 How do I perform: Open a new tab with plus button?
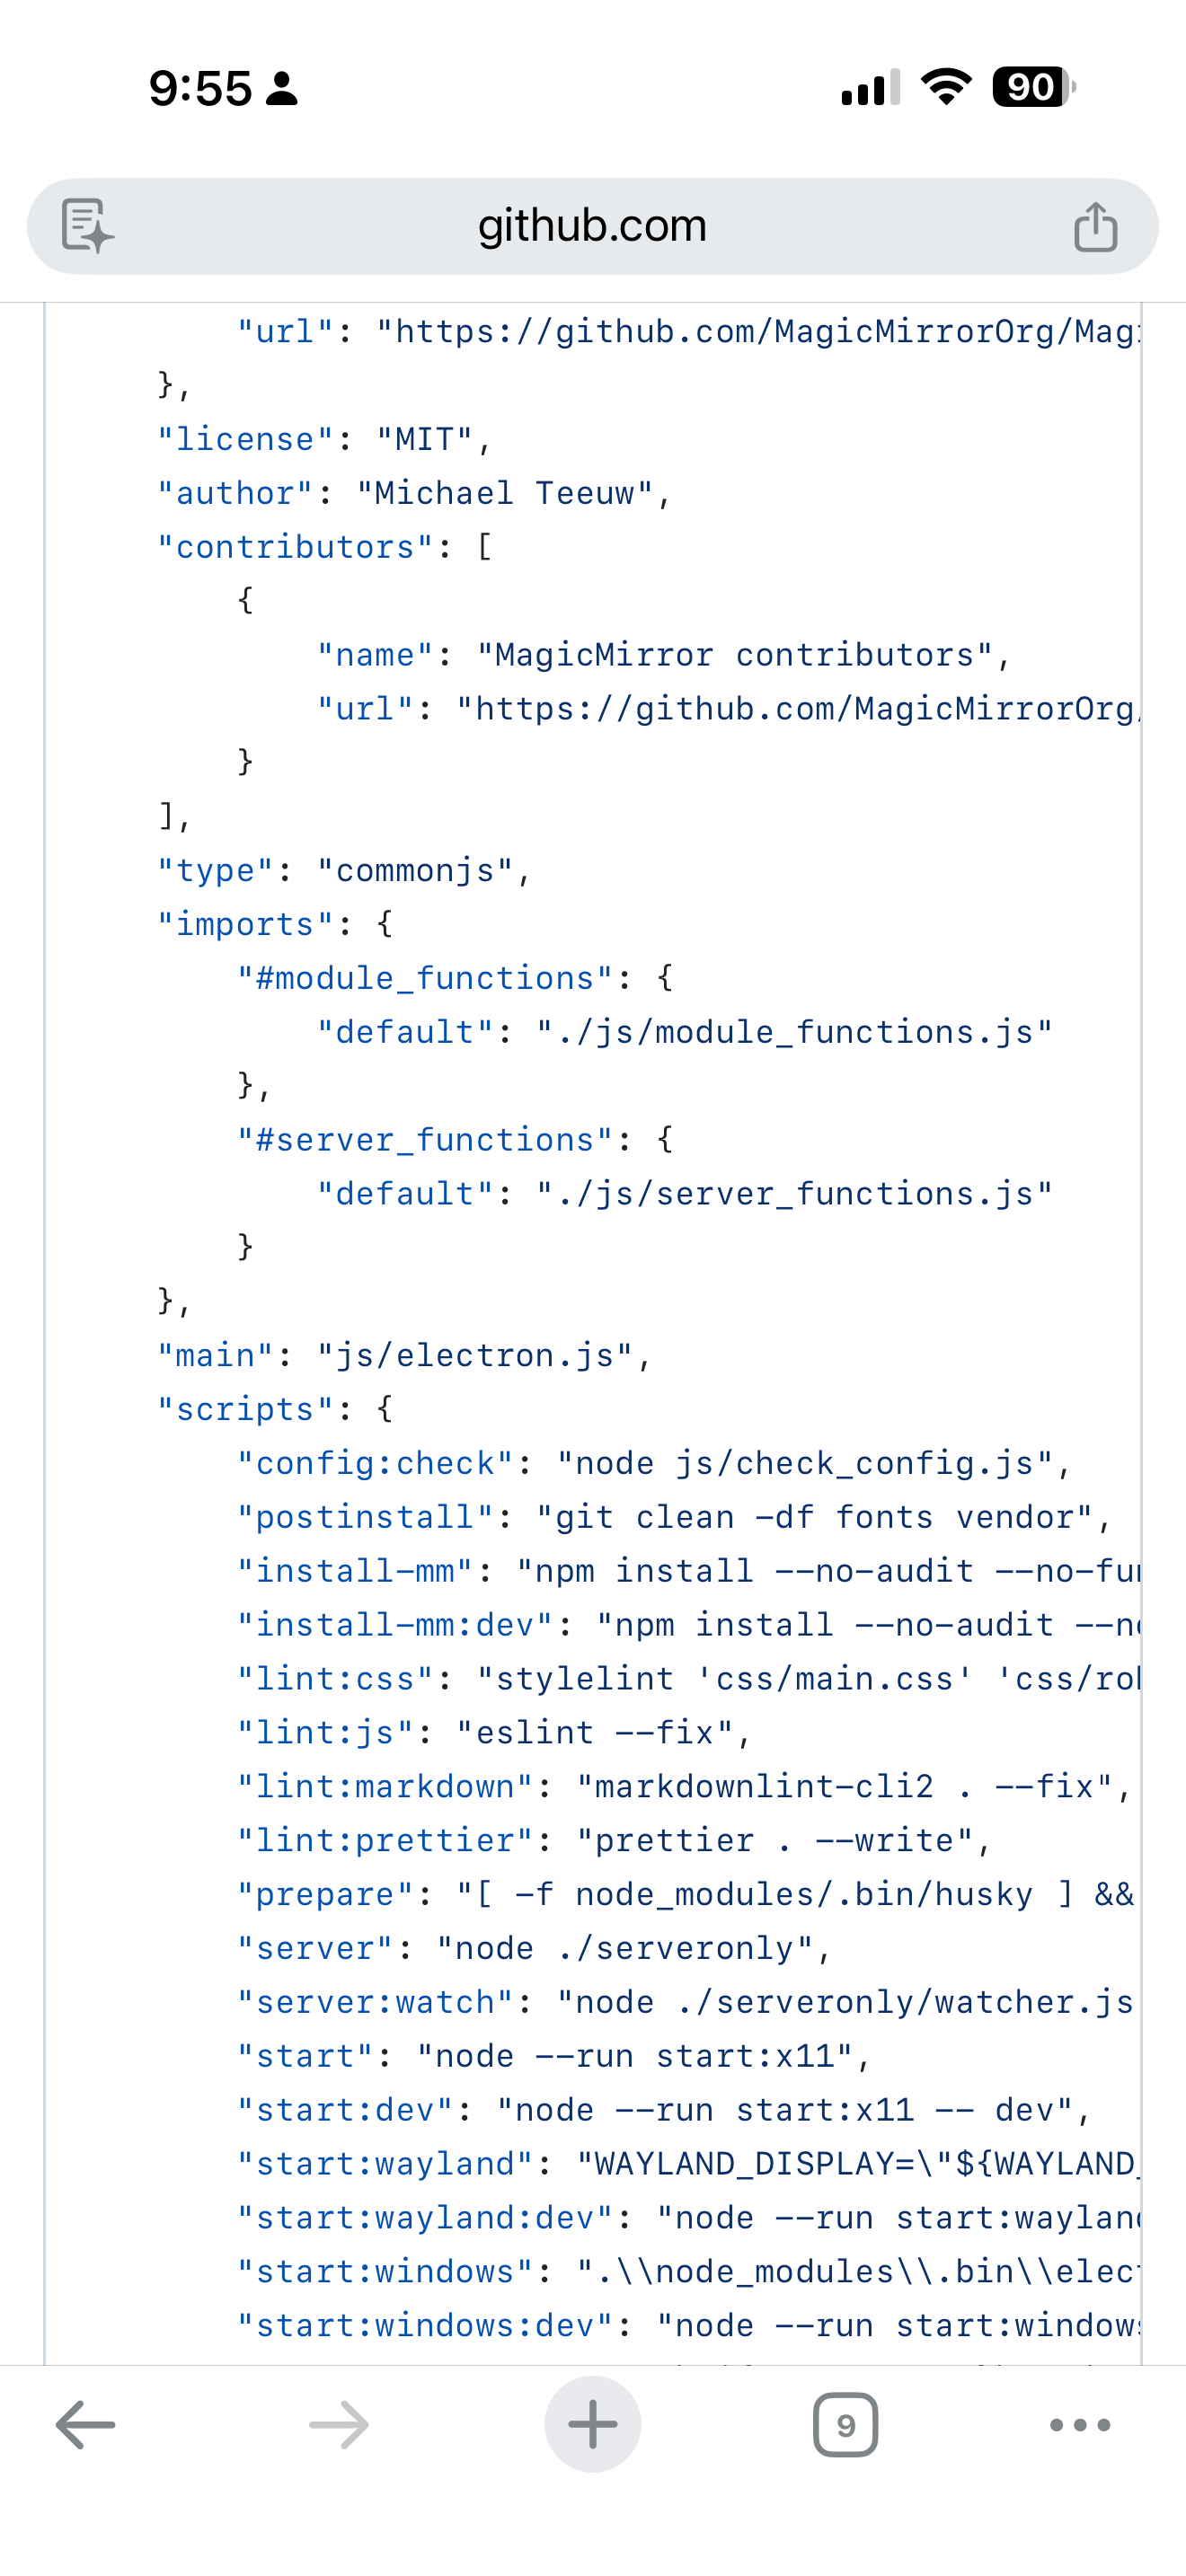click(592, 2424)
